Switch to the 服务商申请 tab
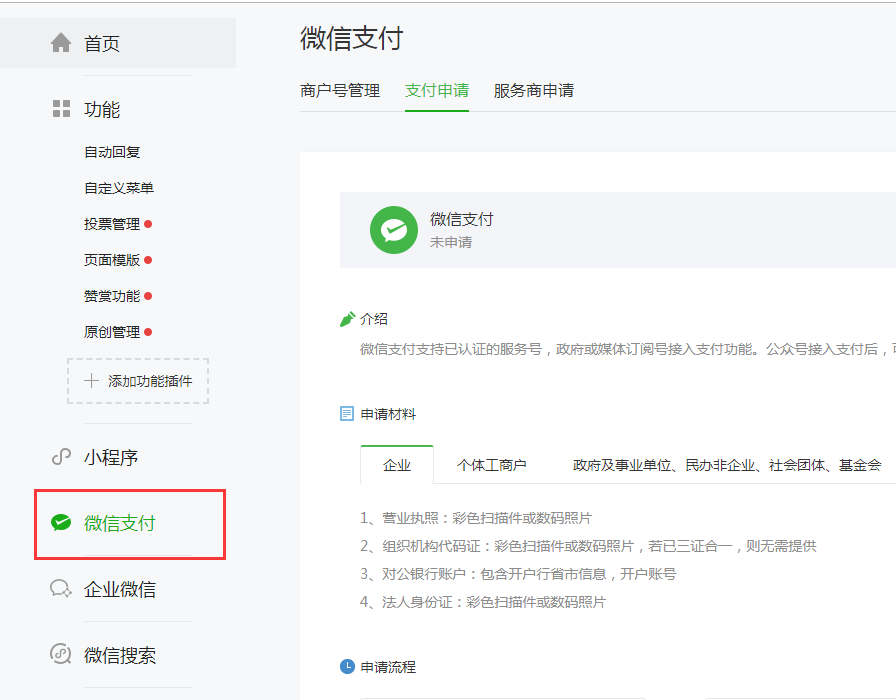 [x=534, y=90]
